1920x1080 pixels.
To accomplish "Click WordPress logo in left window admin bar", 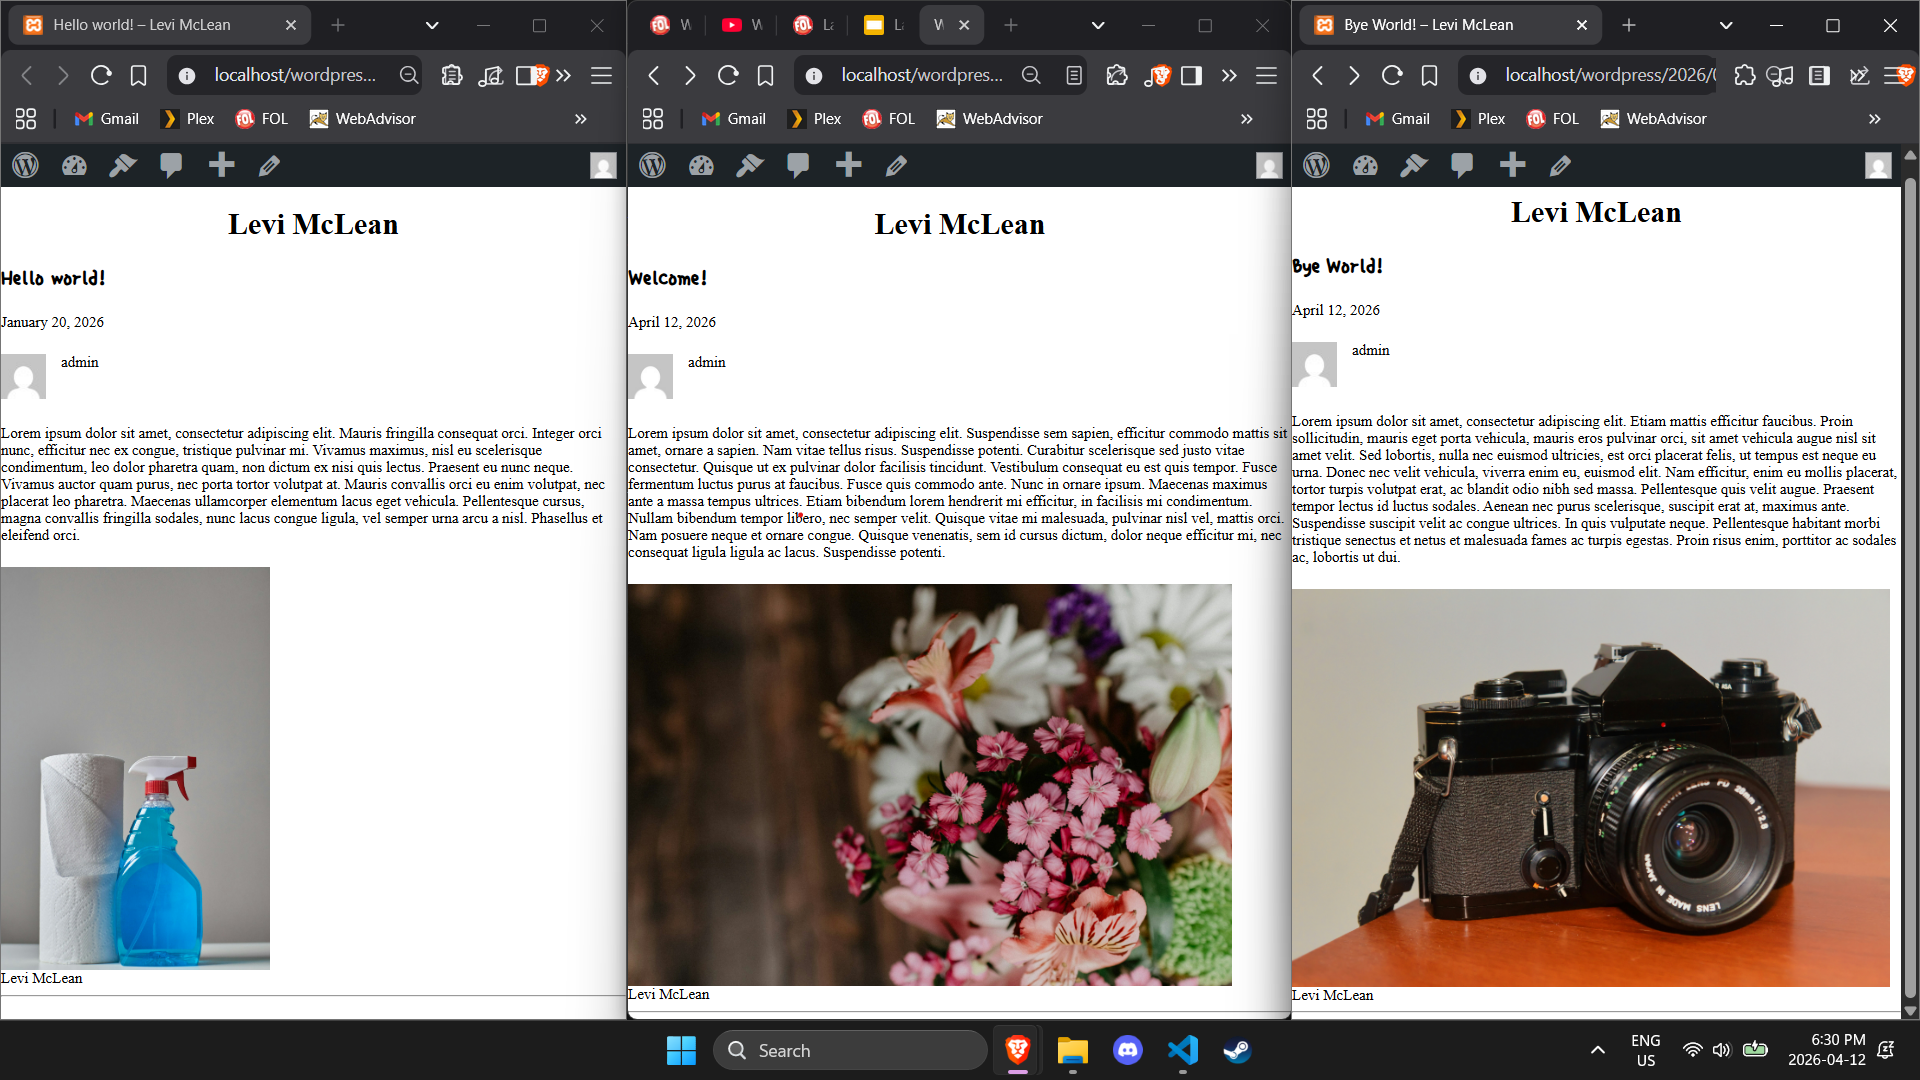I will coord(26,166).
